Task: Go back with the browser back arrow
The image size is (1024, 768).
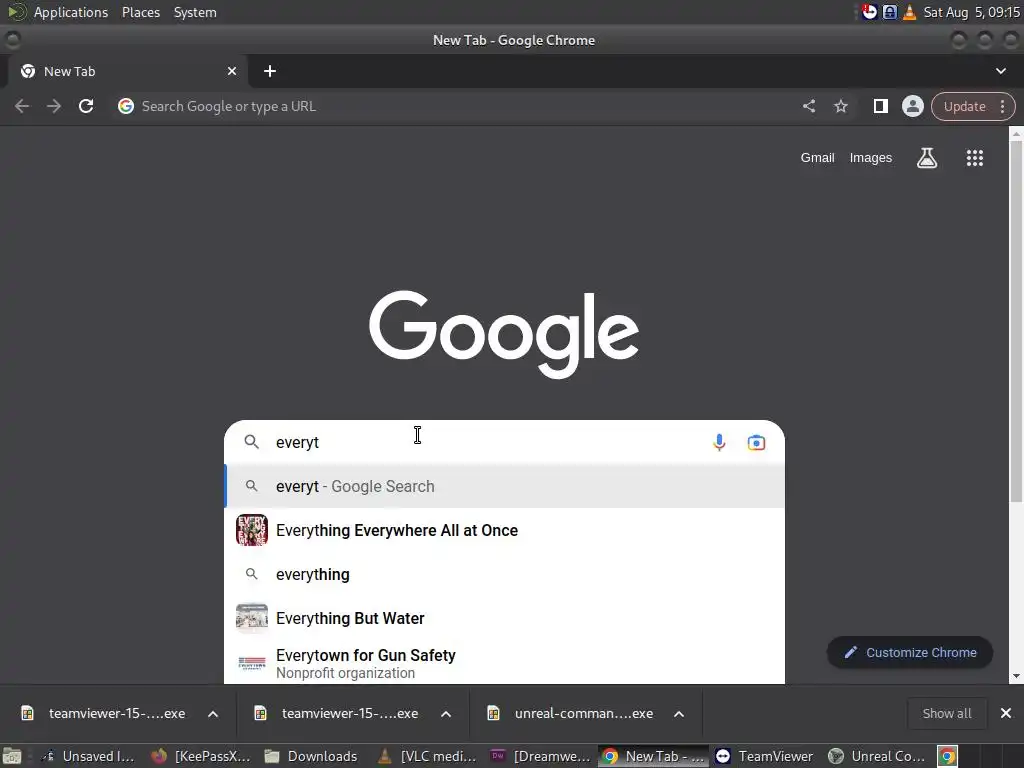Action: point(22,106)
